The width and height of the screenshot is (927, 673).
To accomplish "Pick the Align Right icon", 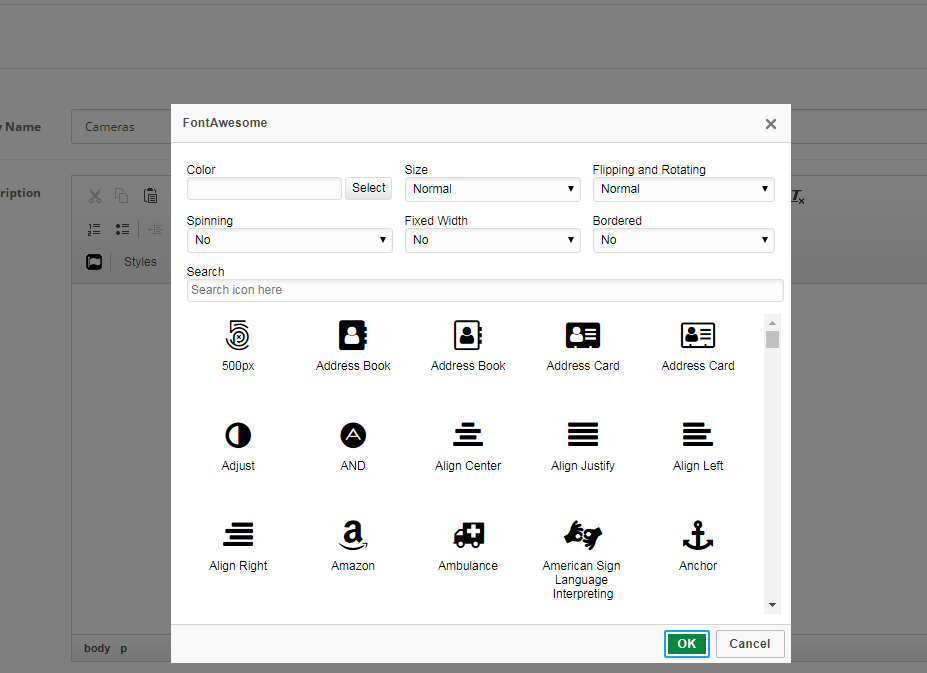I will tap(238, 535).
